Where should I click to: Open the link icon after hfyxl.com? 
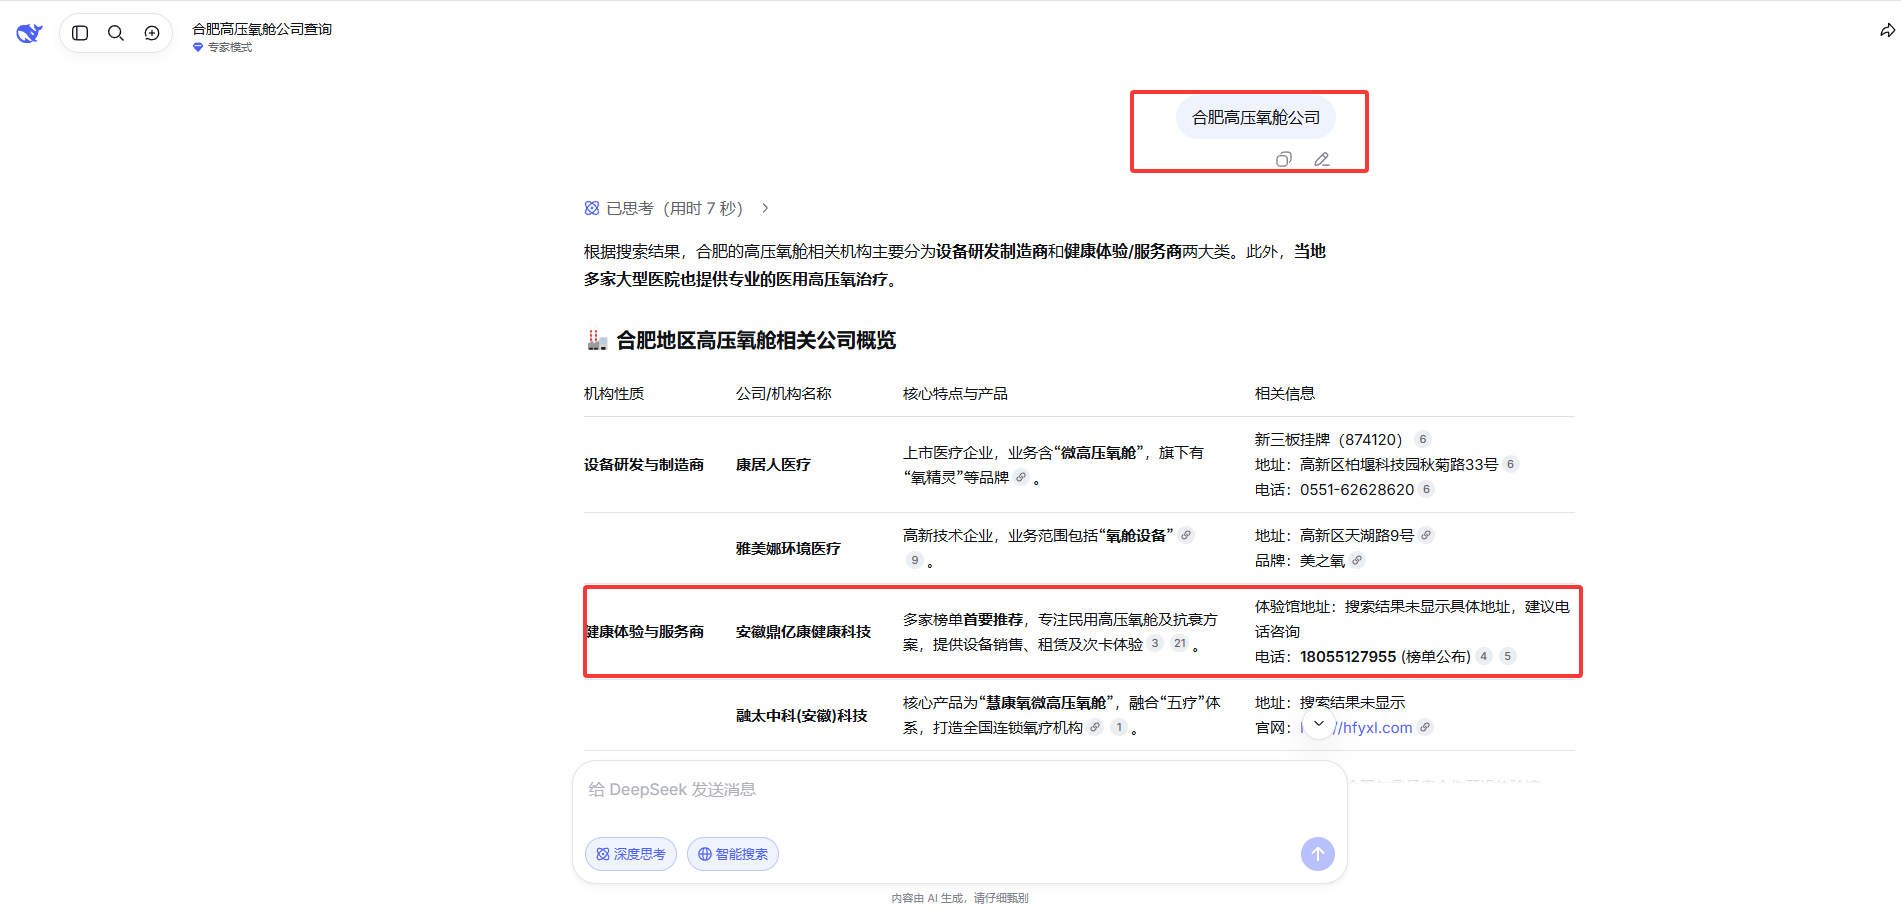coord(1425,727)
